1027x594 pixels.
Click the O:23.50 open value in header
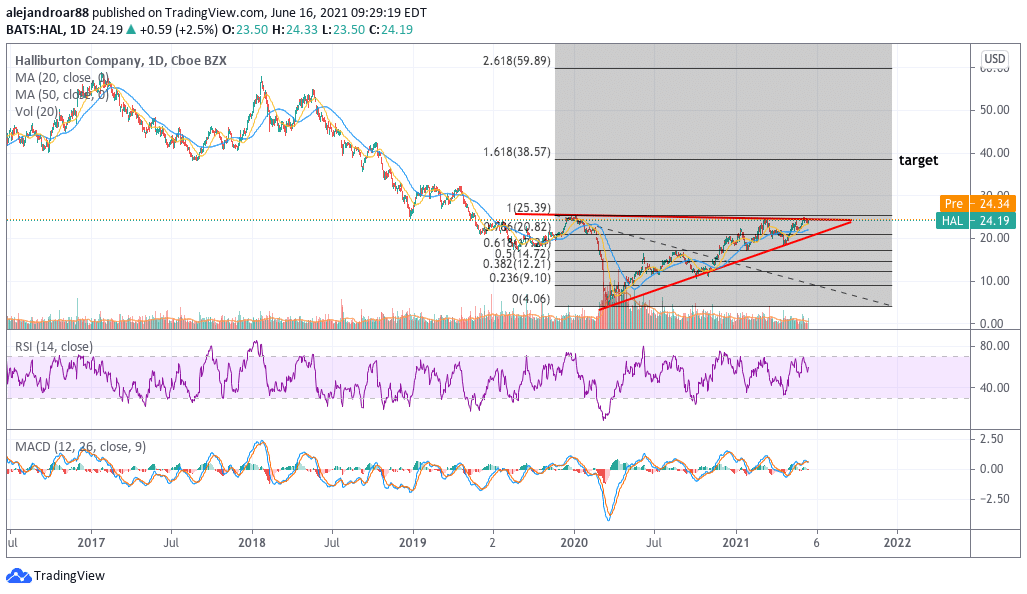pos(244,29)
